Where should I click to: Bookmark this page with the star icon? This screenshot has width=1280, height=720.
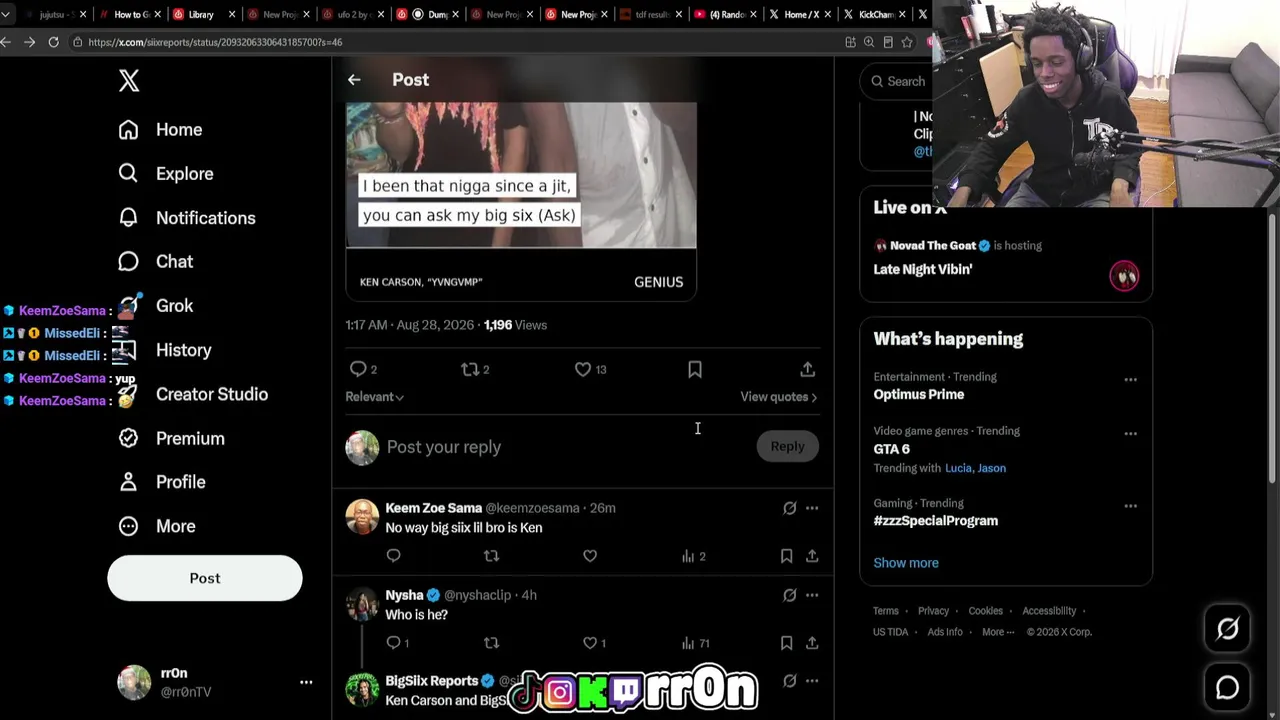pyautogui.click(x=907, y=42)
